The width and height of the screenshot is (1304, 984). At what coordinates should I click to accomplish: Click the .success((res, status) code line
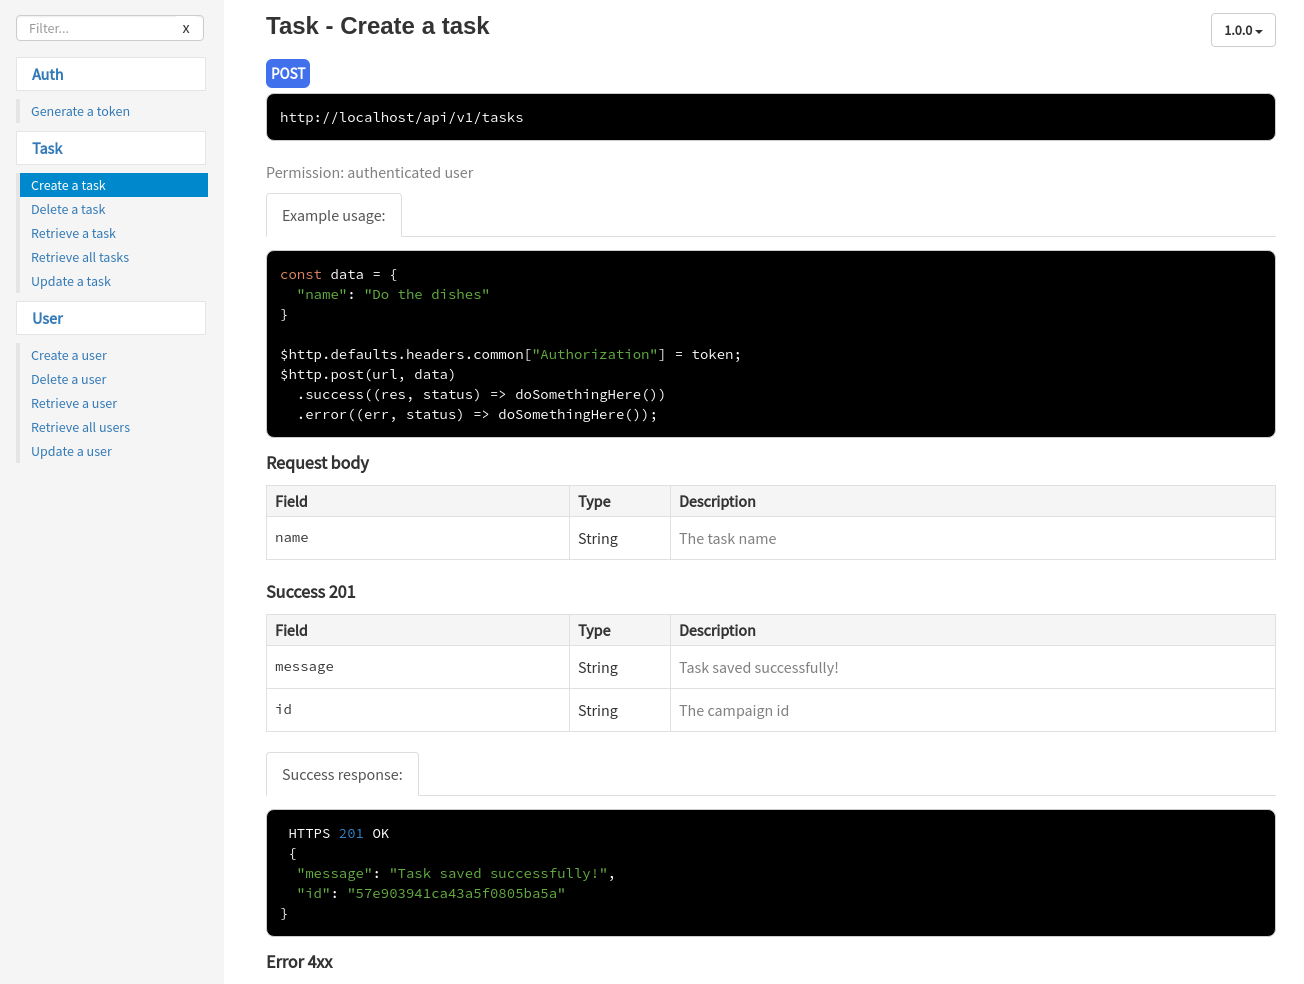point(481,394)
